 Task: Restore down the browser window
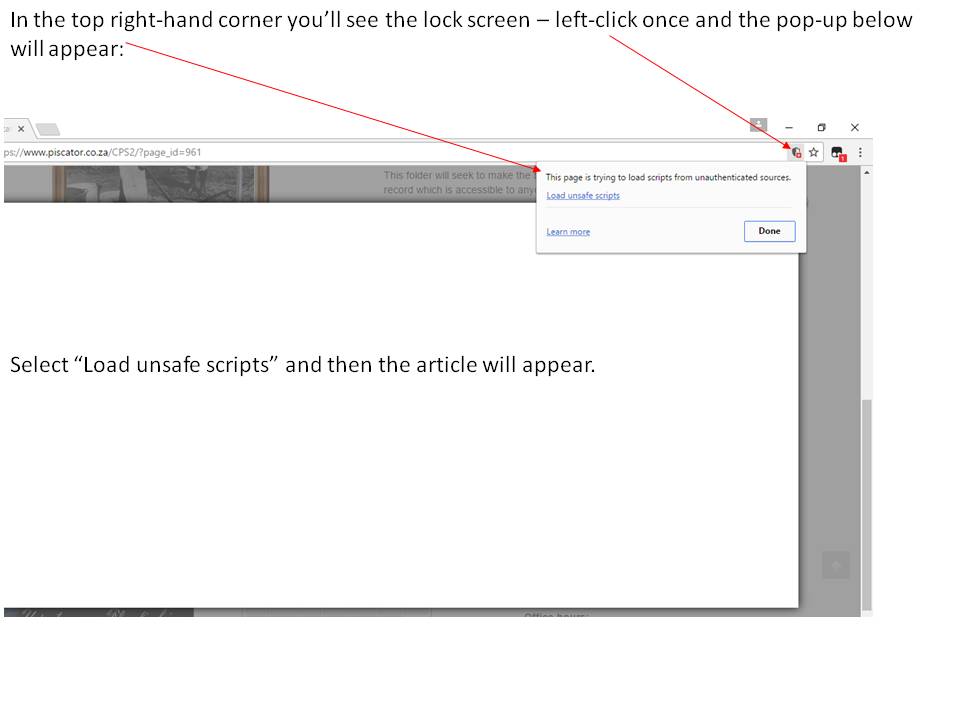pos(822,127)
